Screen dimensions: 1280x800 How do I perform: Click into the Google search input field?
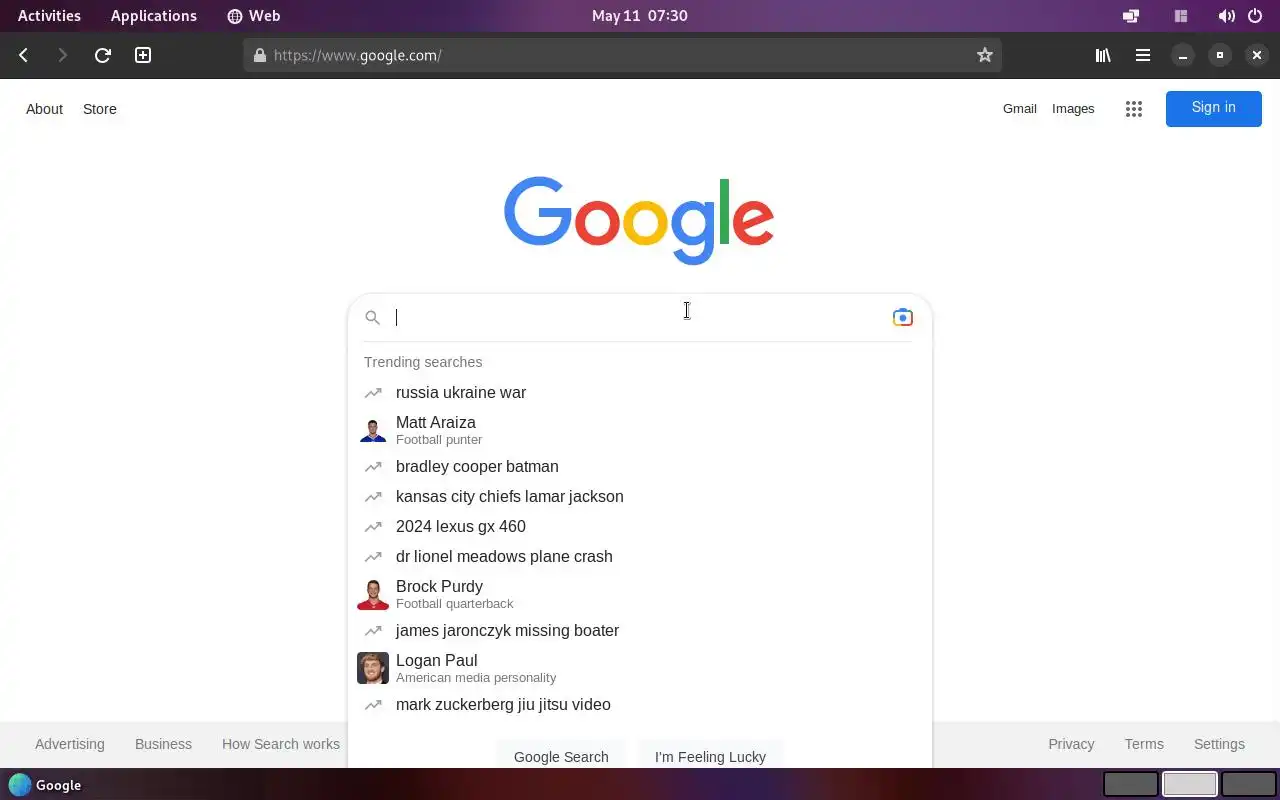[x=640, y=317]
